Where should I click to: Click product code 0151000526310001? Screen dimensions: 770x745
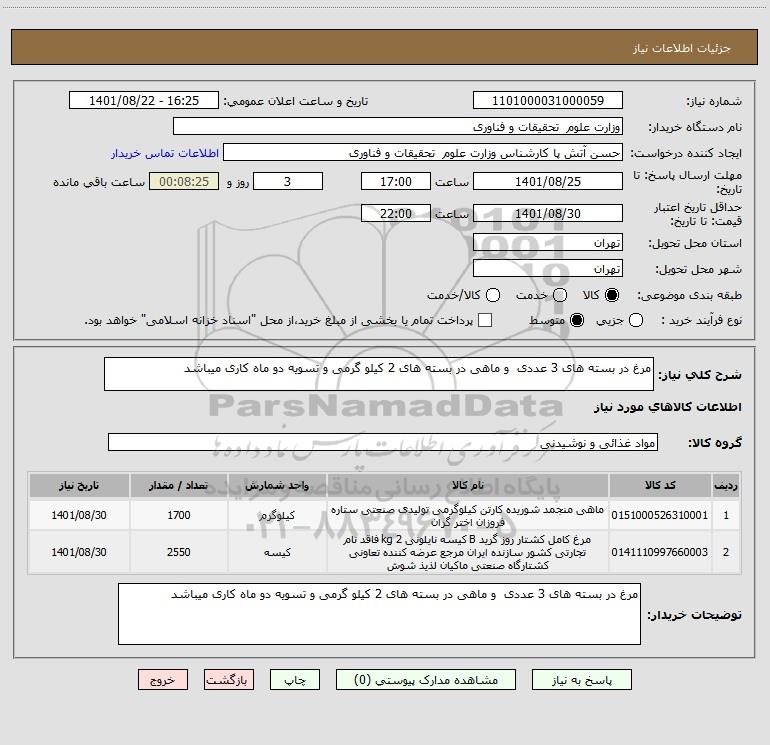(660, 515)
